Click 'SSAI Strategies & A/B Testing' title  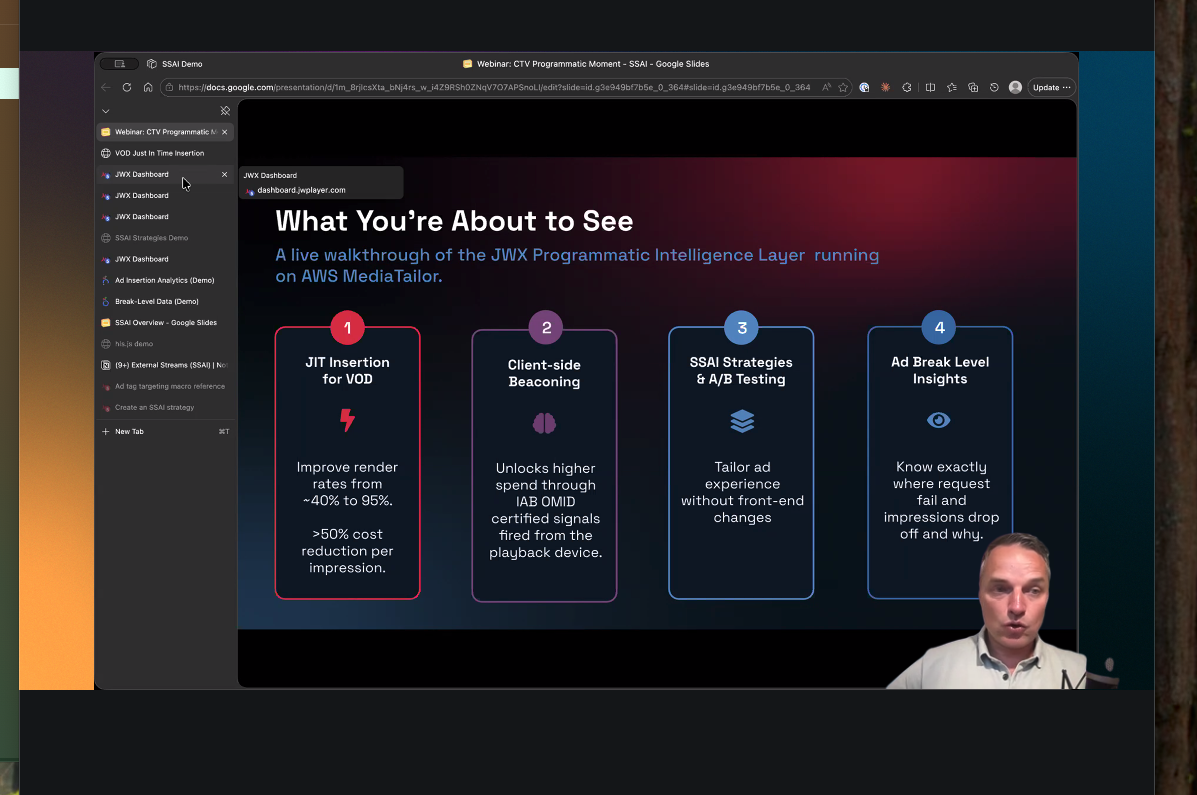point(741,370)
